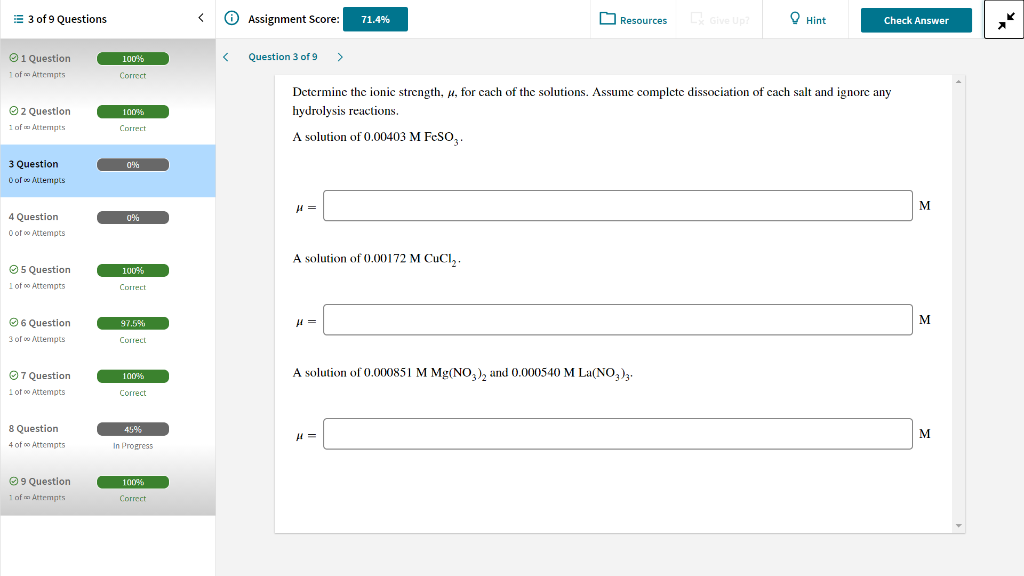Click the Resources folder icon
Screen dimensions: 1024x576
[607, 18]
